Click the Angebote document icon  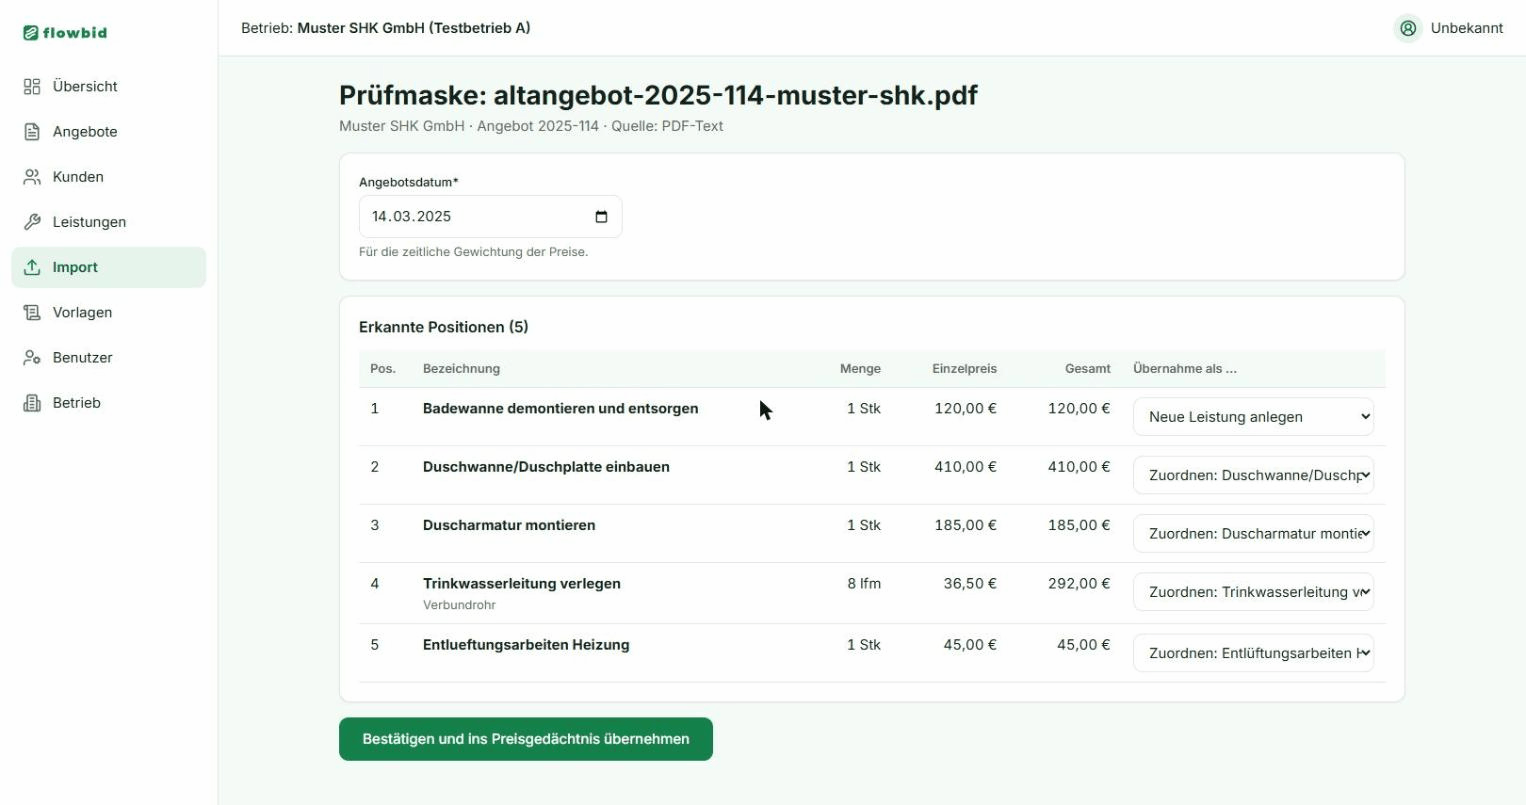(32, 132)
